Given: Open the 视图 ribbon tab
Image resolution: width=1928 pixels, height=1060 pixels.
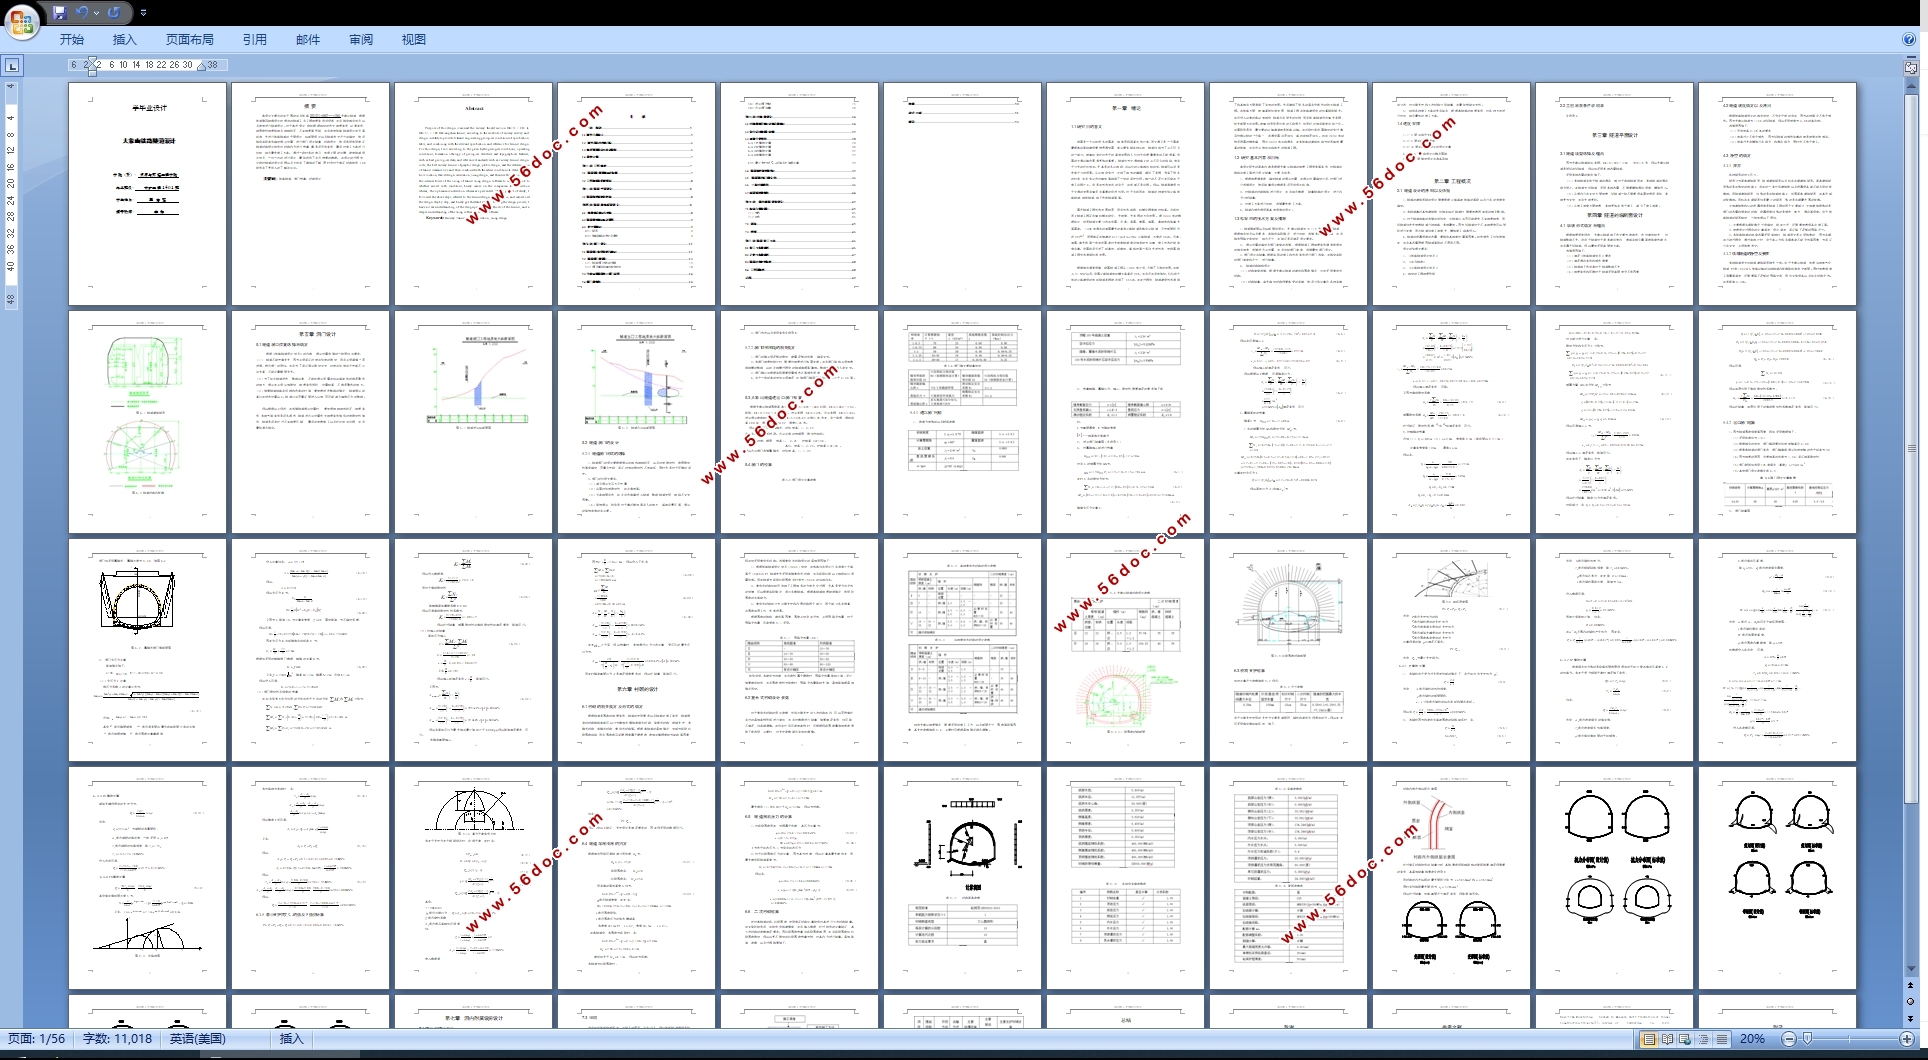Looking at the screenshot, I should pyautogui.click(x=414, y=40).
